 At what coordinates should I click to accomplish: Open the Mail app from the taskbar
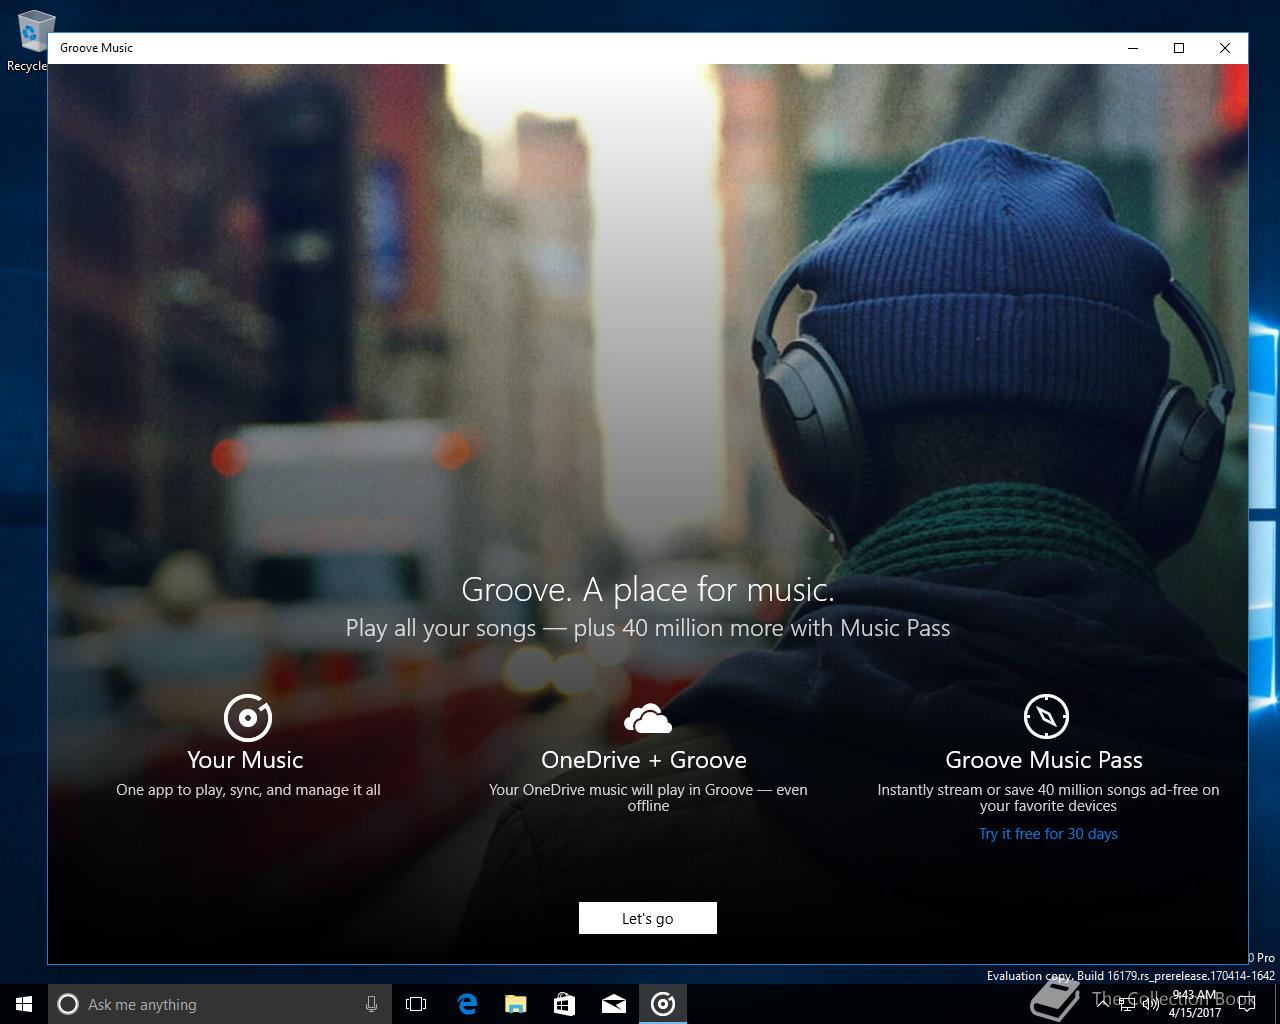pos(613,1004)
